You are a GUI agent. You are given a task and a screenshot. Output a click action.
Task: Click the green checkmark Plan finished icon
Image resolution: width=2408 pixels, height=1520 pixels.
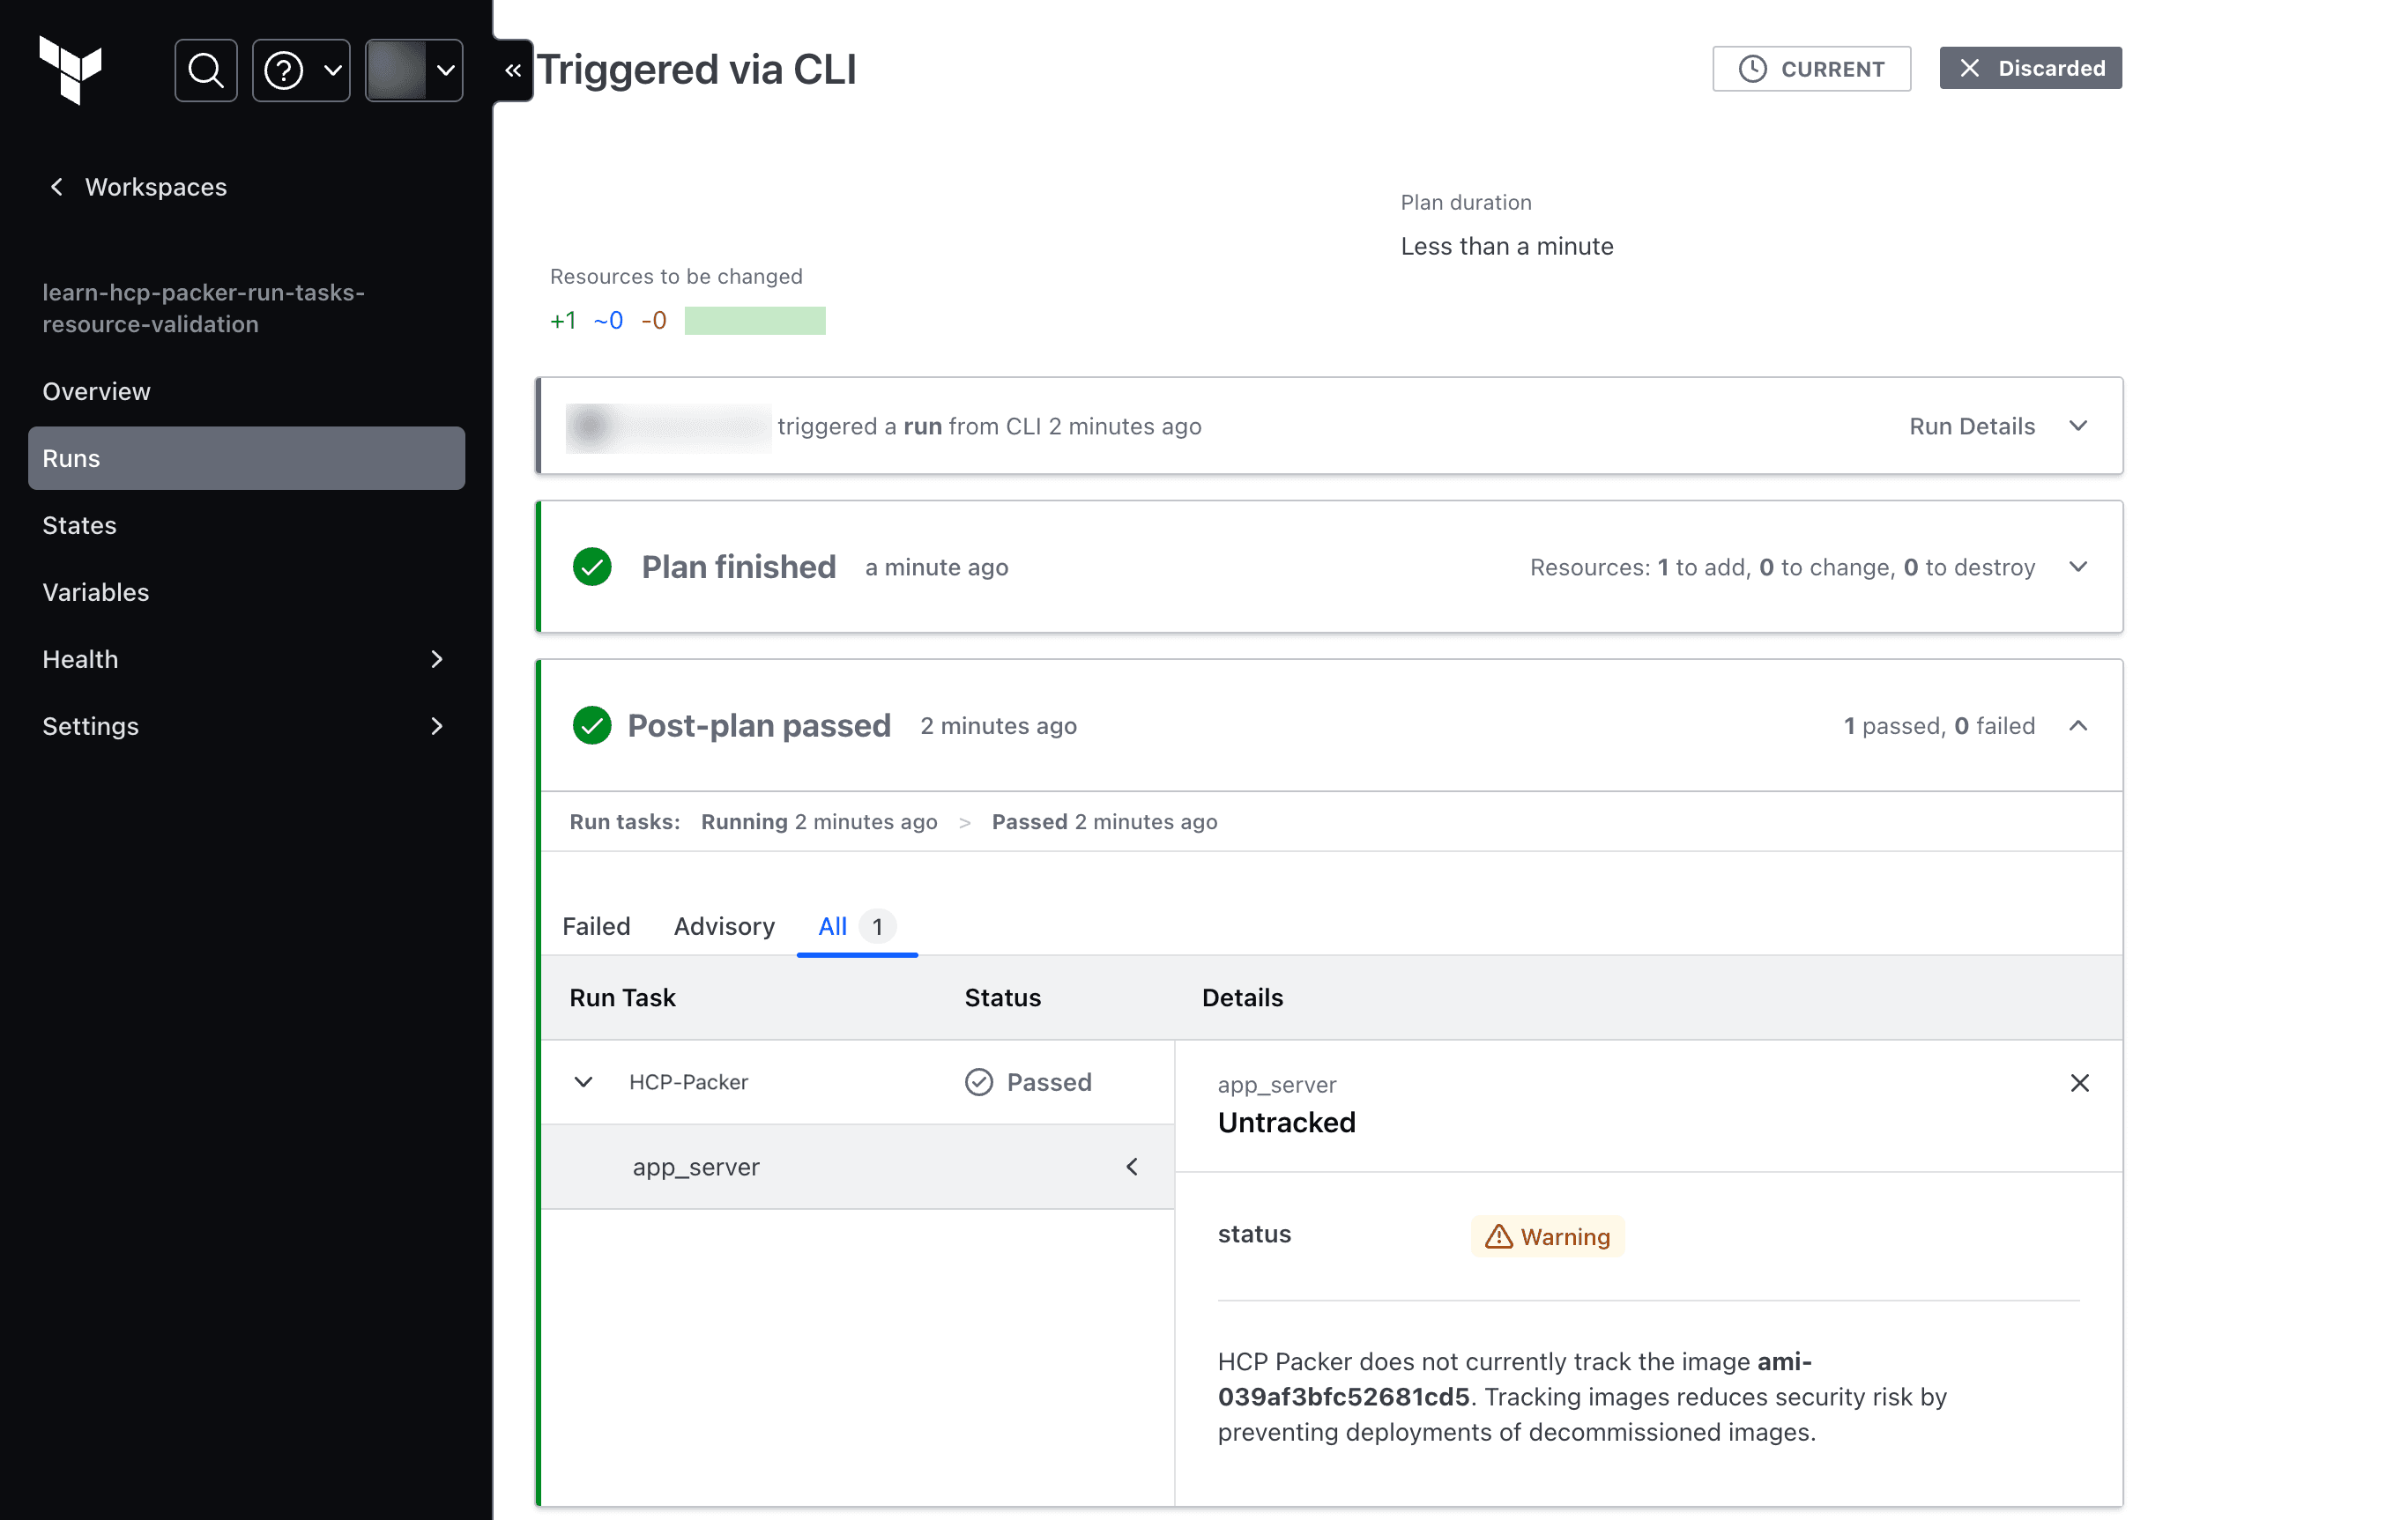coord(591,564)
